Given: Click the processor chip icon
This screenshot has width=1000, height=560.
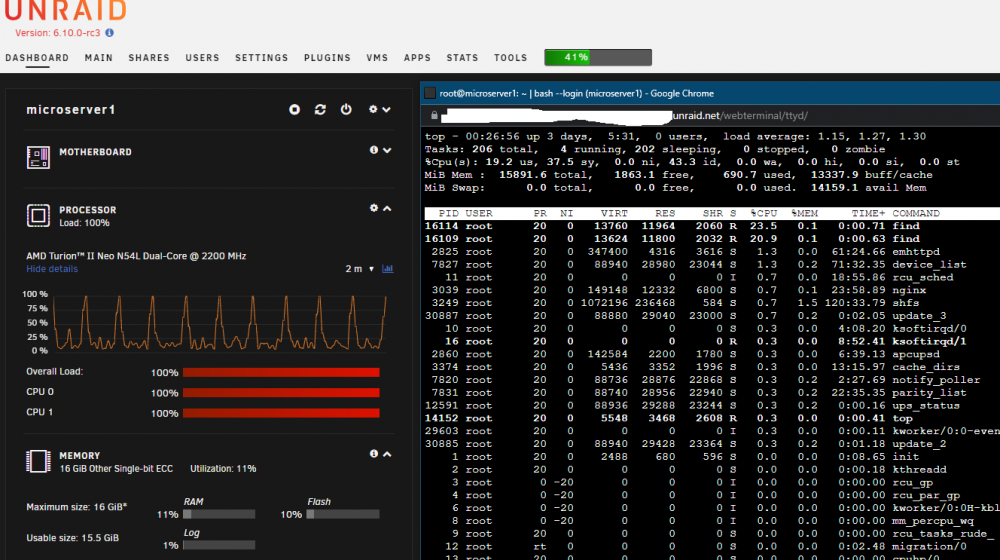Looking at the screenshot, I should [x=38, y=215].
